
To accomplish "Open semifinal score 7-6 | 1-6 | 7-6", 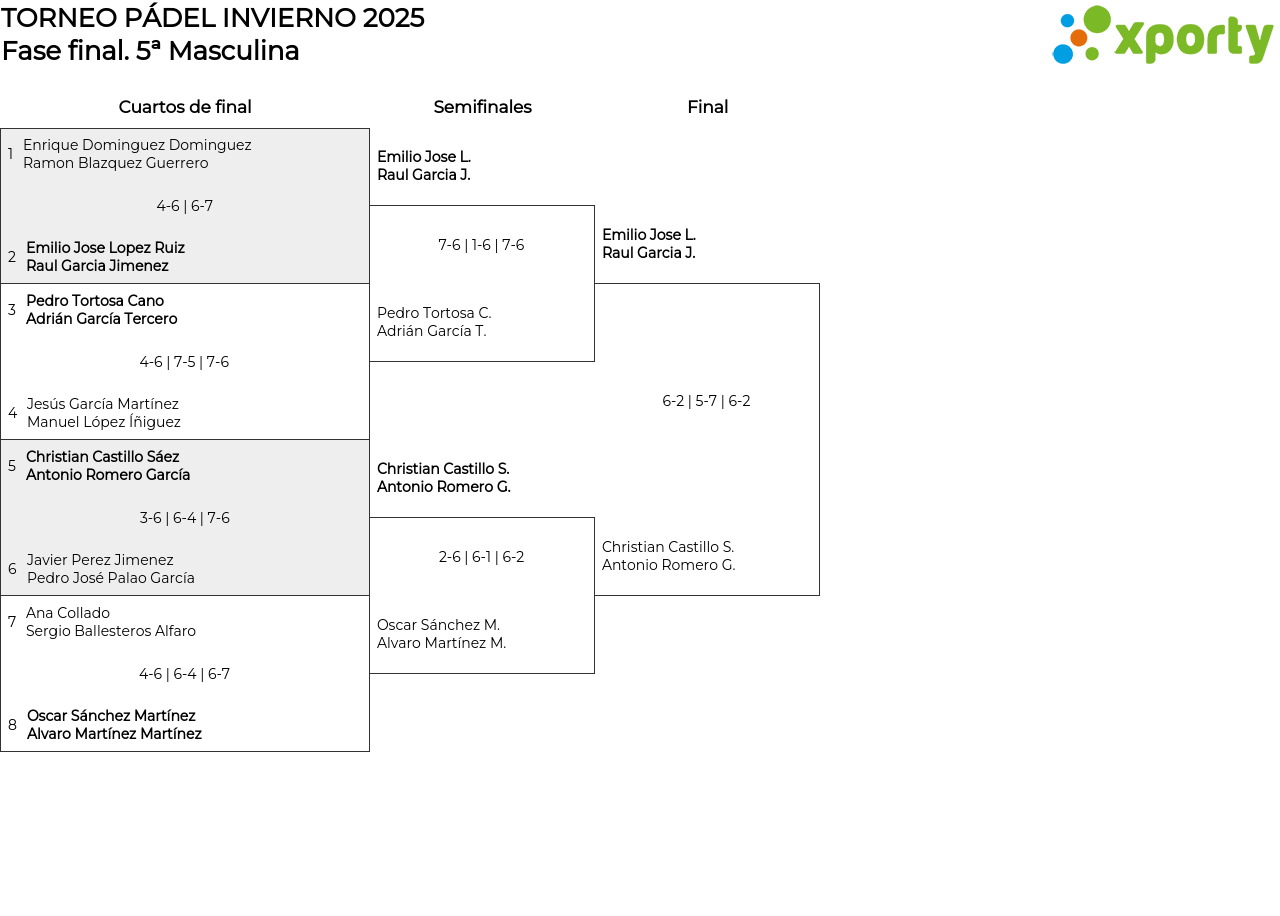I will tap(481, 245).
